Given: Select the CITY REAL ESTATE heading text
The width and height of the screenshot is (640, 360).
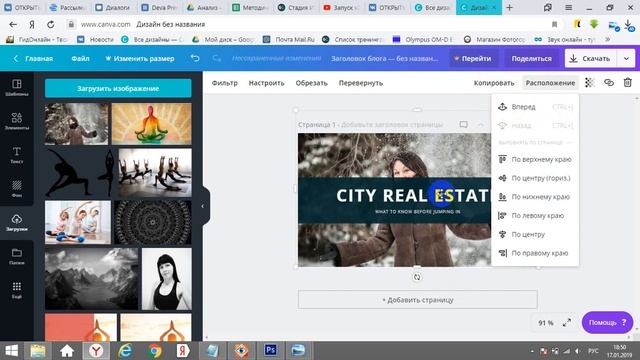Looking at the screenshot, I should (413, 196).
